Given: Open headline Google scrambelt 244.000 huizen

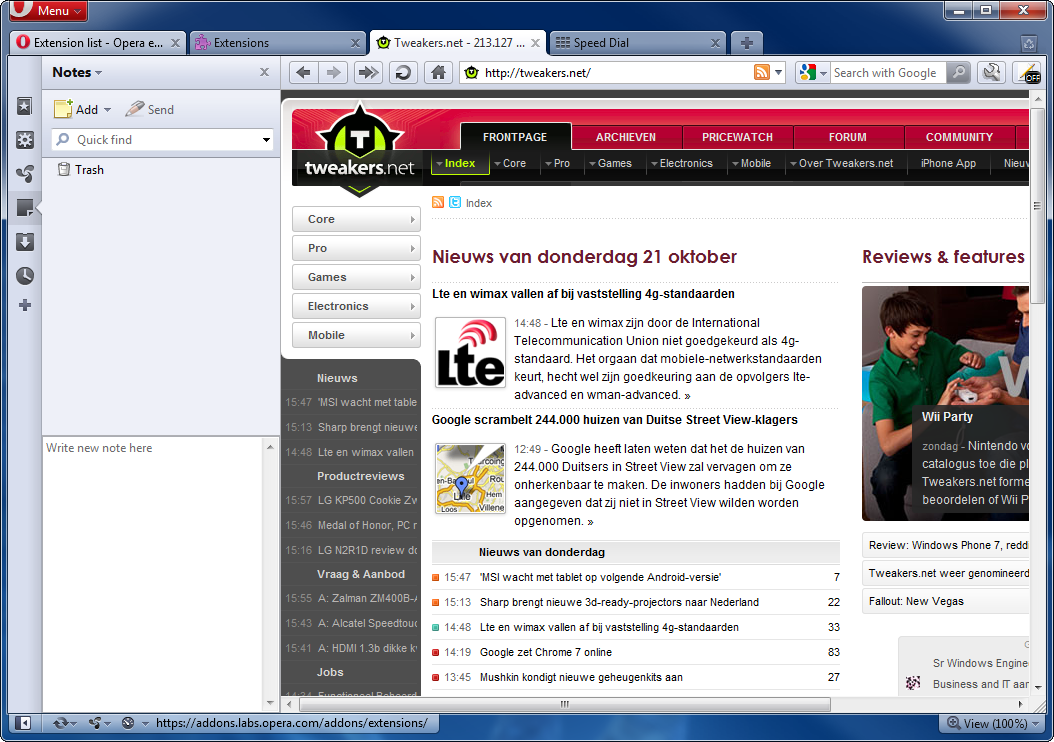Looking at the screenshot, I should click(x=614, y=419).
